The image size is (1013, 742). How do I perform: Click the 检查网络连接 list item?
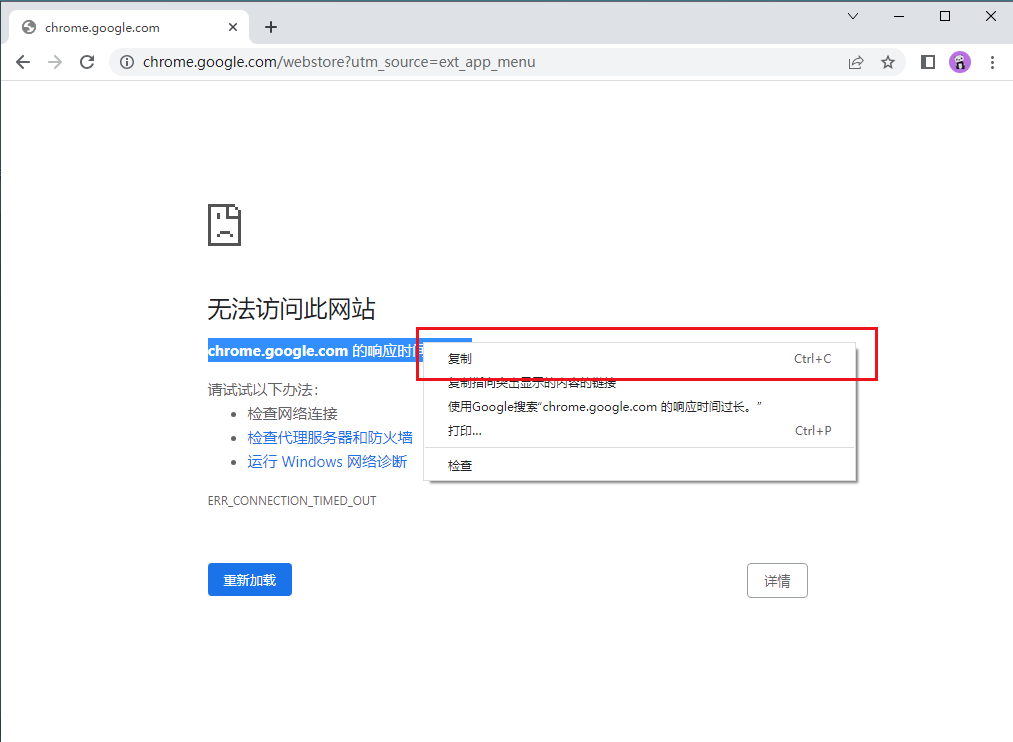(x=292, y=414)
